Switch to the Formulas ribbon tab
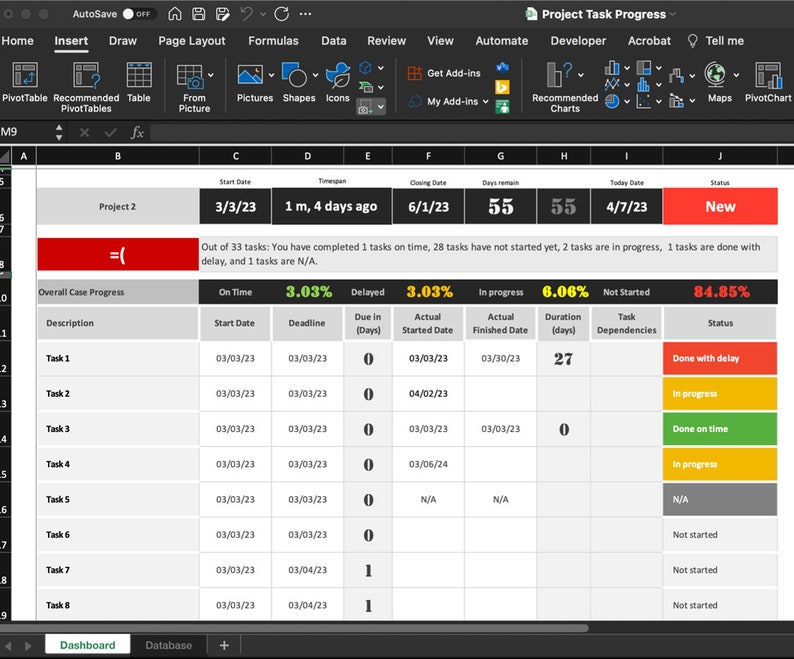Viewport: 794px width, 659px height. [273, 41]
